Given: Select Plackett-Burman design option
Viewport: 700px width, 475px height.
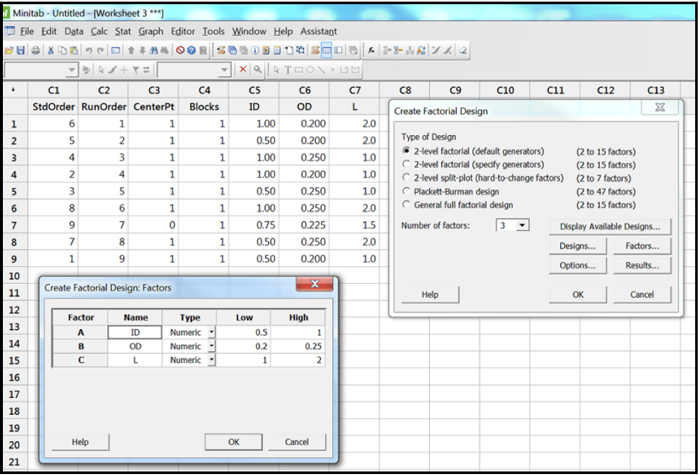Looking at the screenshot, I should tap(406, 191).
